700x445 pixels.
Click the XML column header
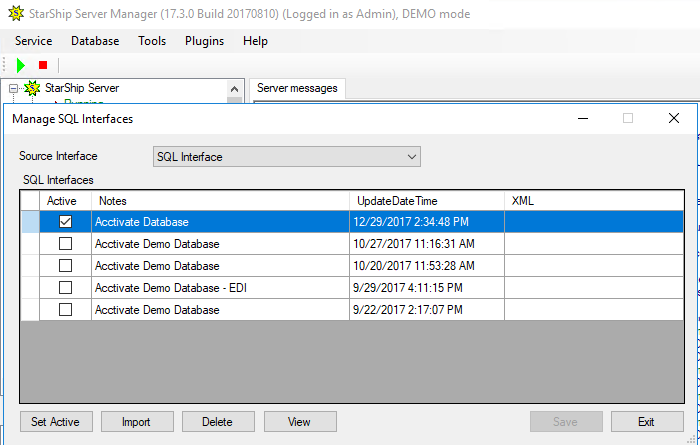(x=594, y=201)
